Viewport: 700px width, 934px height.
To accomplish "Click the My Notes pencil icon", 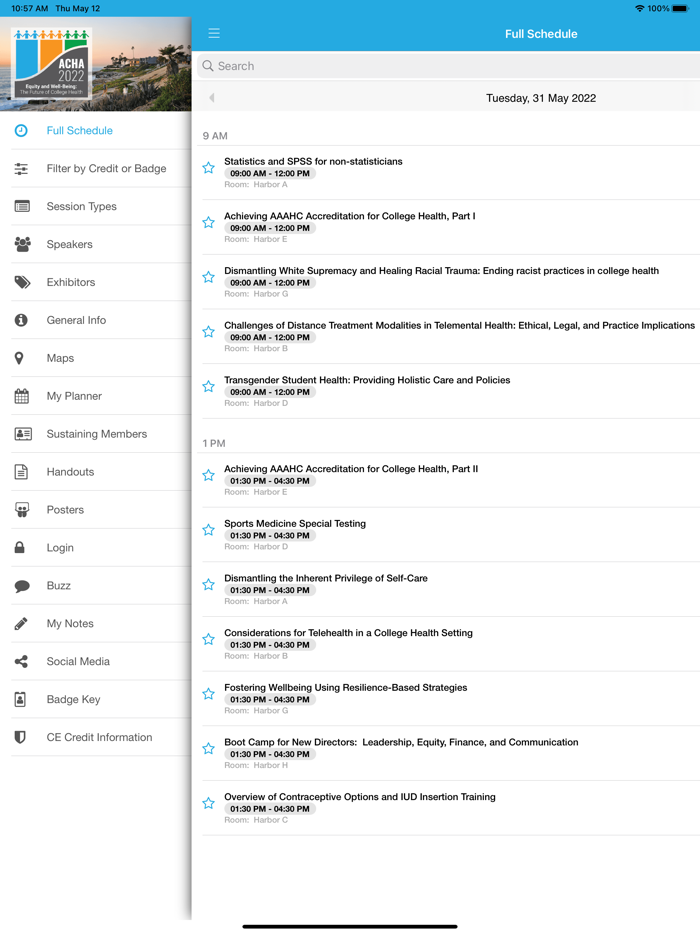I will (x=21, y=624).
